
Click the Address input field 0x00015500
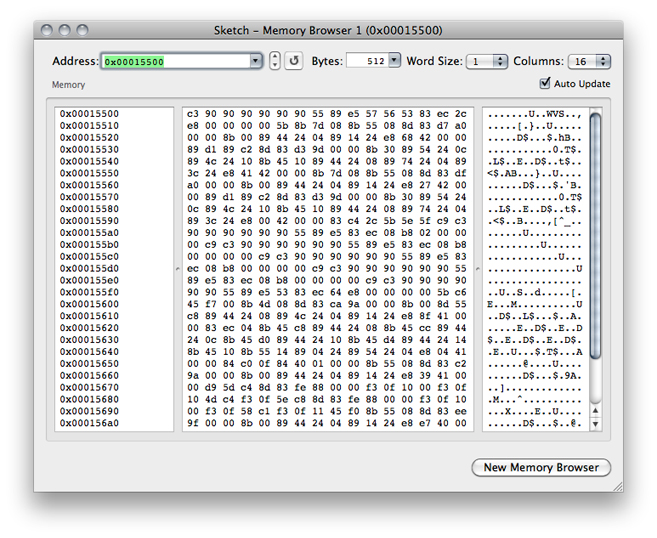click(x=176, y=62)
